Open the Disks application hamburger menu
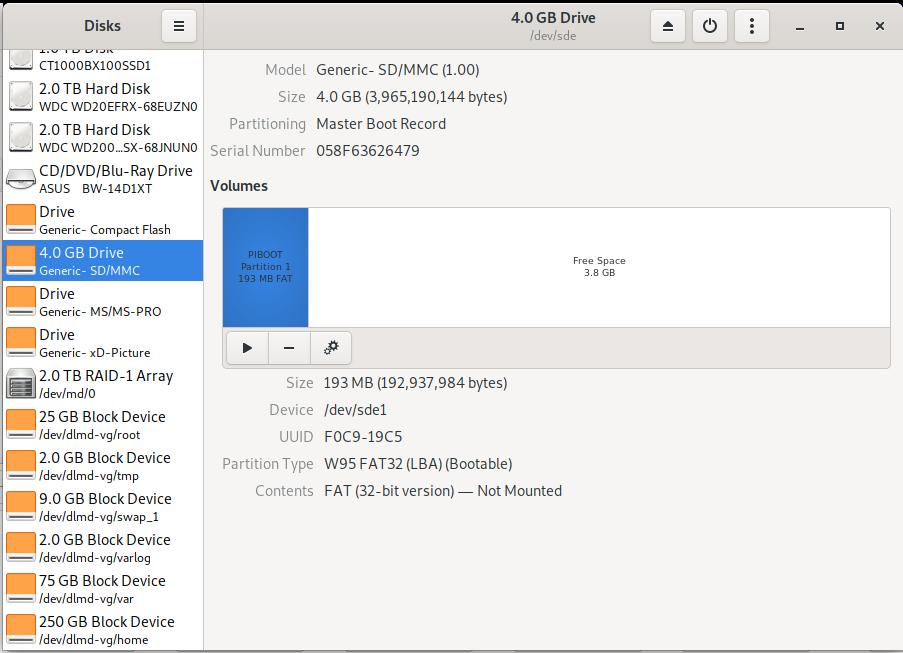The width and height of the screenshot is (903, 653). pos(179,26)
